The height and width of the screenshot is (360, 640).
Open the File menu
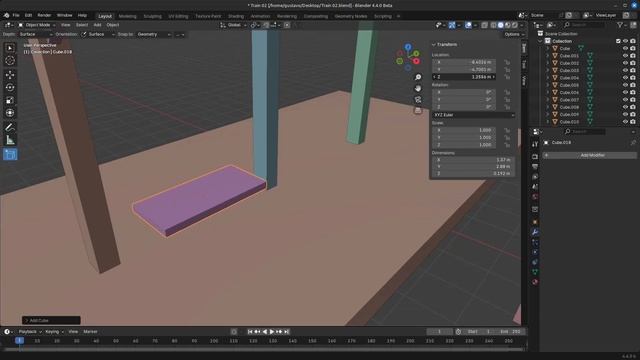point(16,16)
